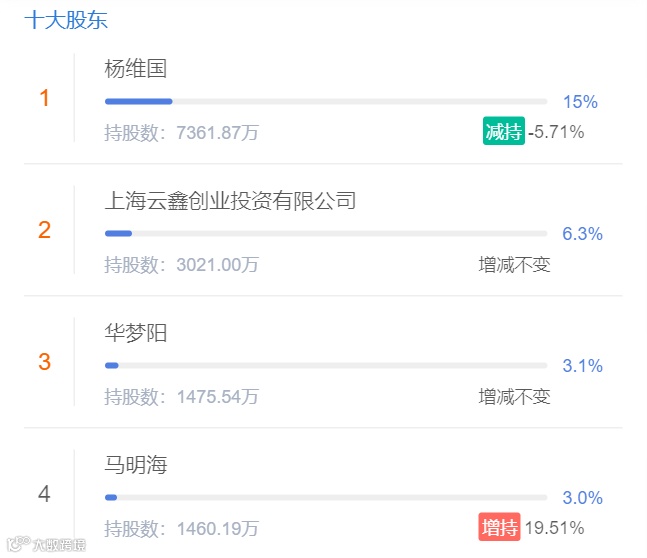This screenshot has width=647, height=558.
Task: Click the -5.71% change value
Action: 556,132
